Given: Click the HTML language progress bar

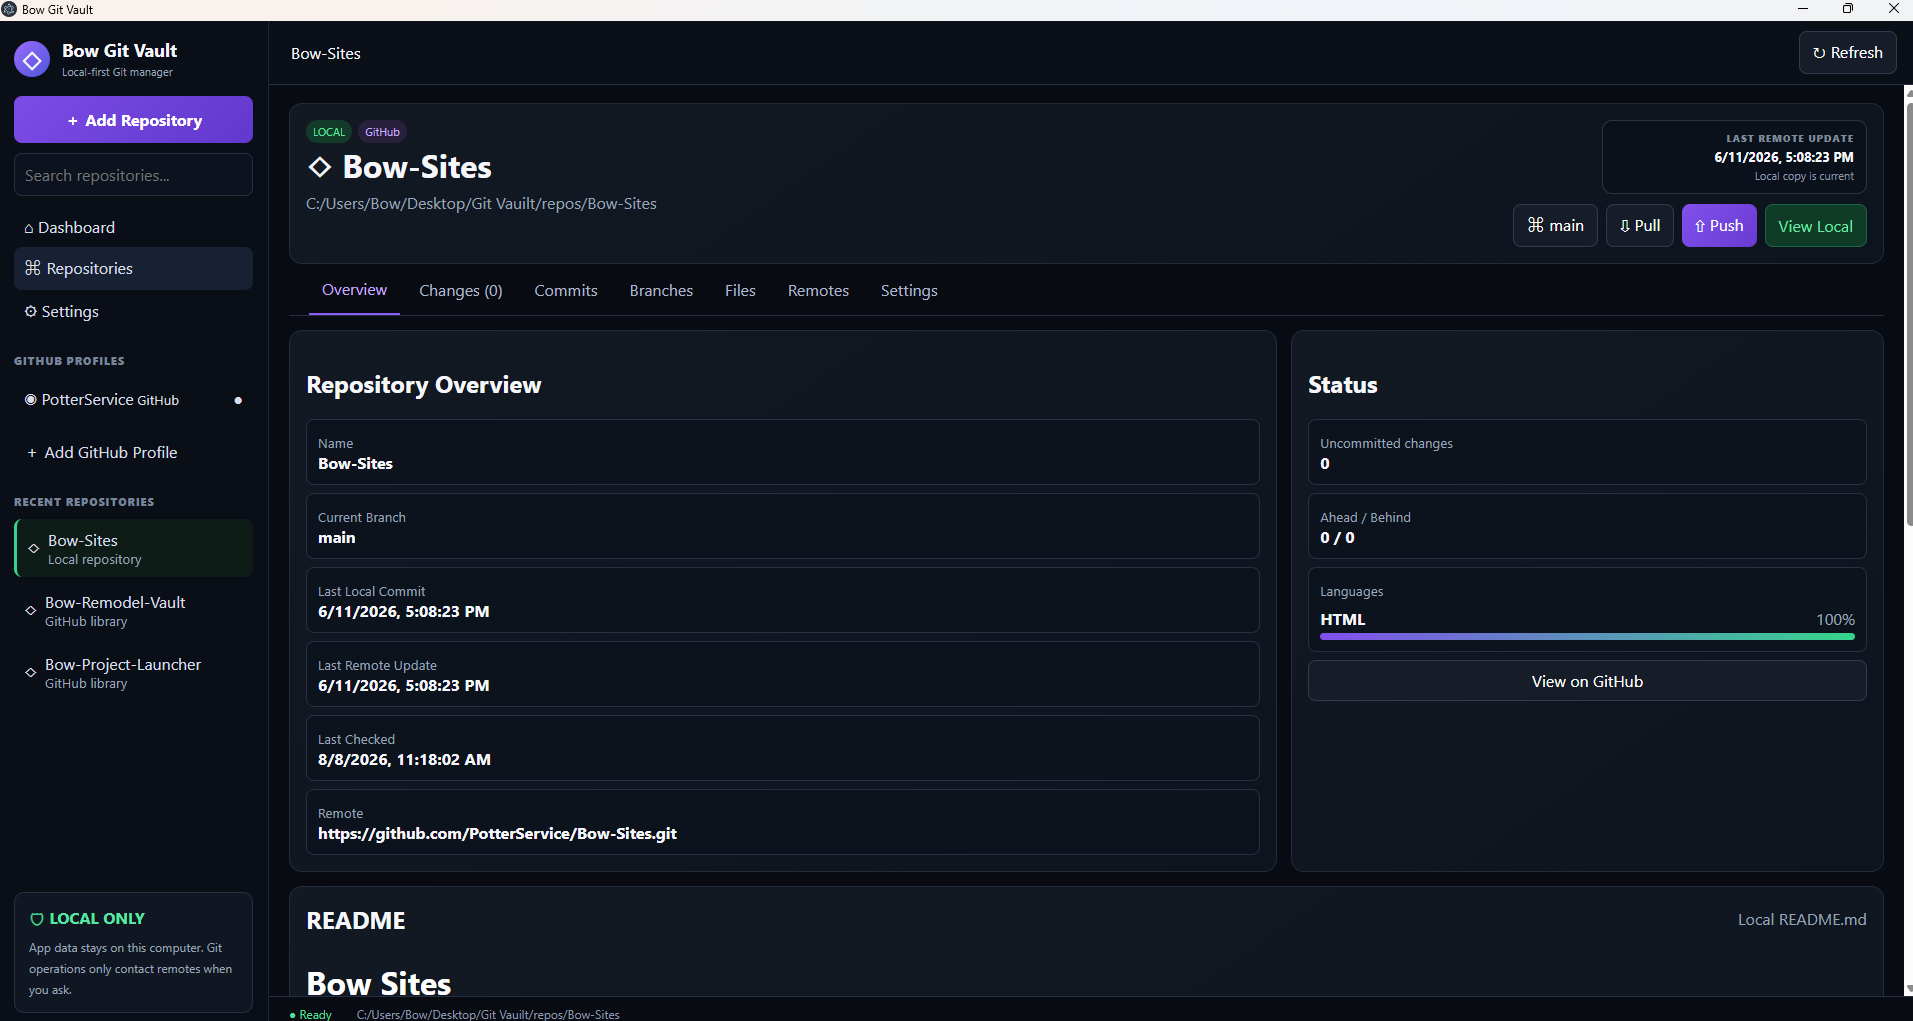Looking at the screenshot, I should pyautogui.click(x=1587, y=636).
